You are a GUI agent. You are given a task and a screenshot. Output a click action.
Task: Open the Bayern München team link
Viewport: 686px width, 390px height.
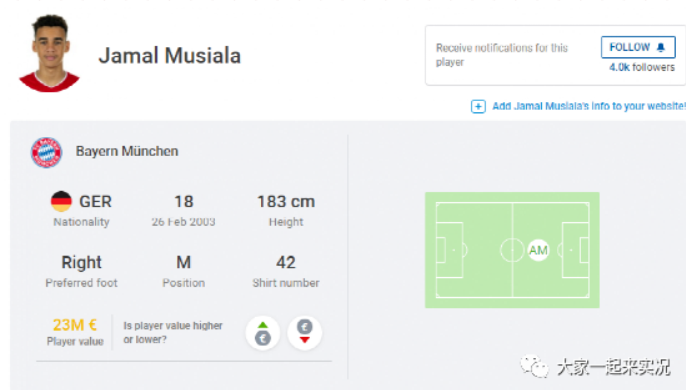(127, 151)
